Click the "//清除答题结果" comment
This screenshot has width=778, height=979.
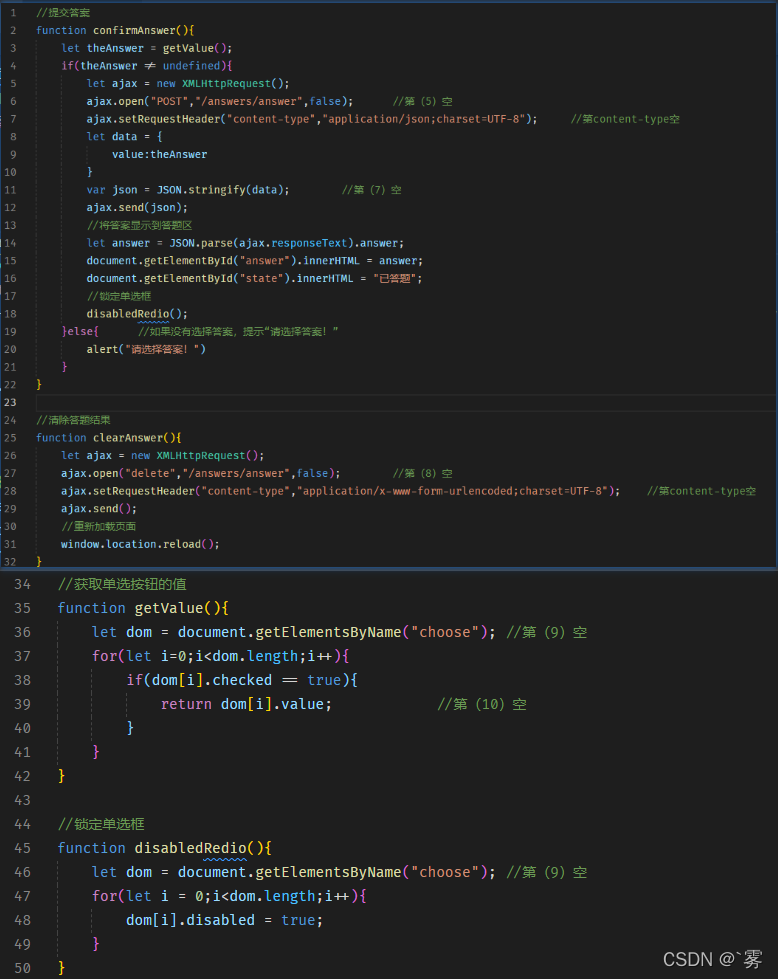pos(73,420)
